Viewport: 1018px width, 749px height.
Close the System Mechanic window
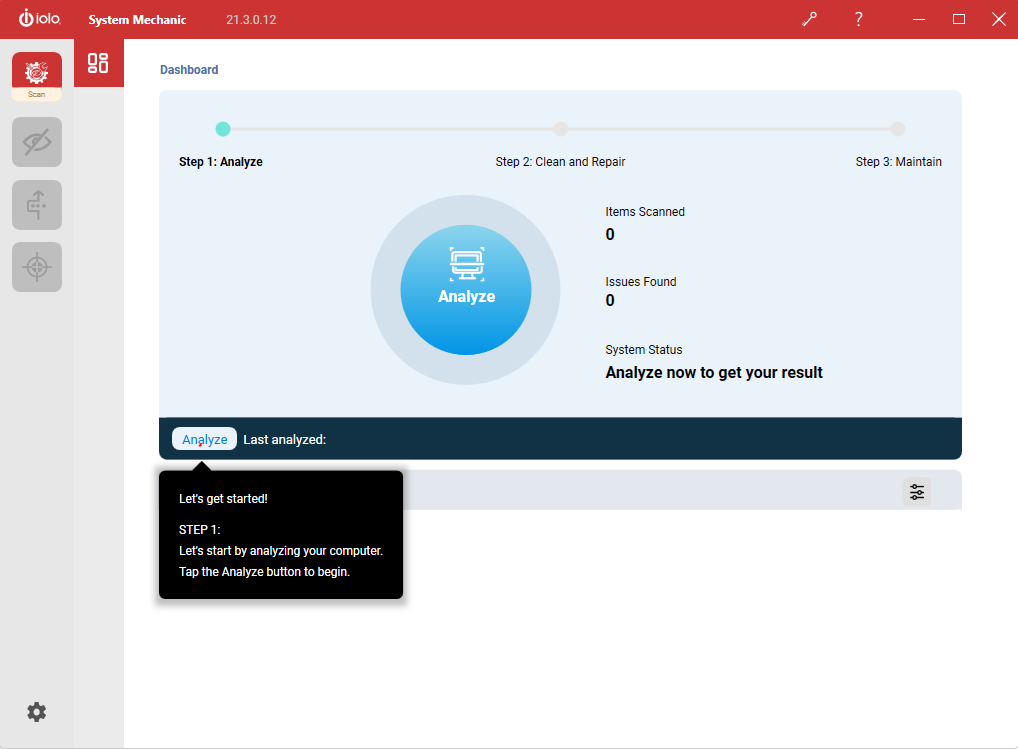pyautogui.click(x=999, y=19)
